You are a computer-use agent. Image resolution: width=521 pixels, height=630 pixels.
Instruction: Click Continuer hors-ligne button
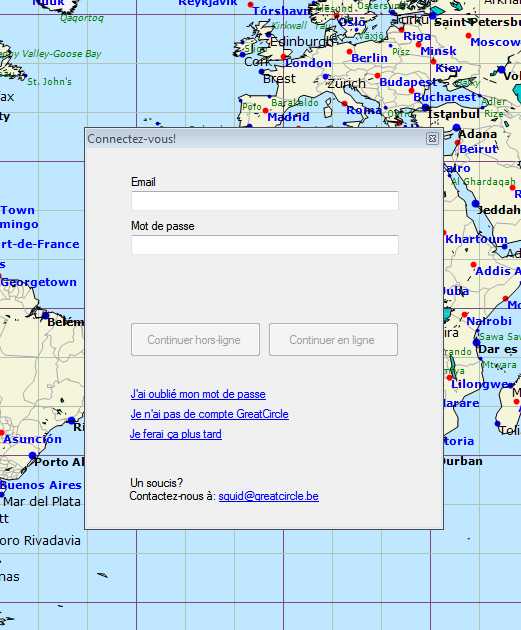pyautogui.click(x=195, y=340)
